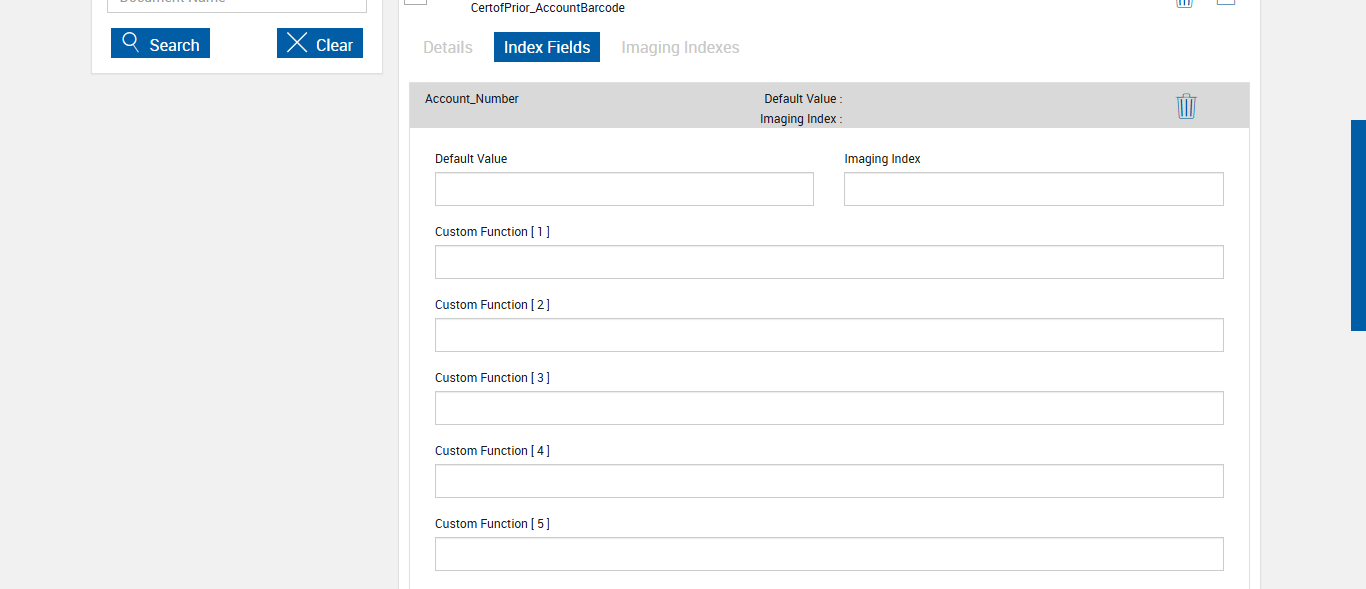The height and width of the screenshot is (589, 1366).
Task: Focus the Document Name search field
Action: pyautogui.click(x=237, y=3)
